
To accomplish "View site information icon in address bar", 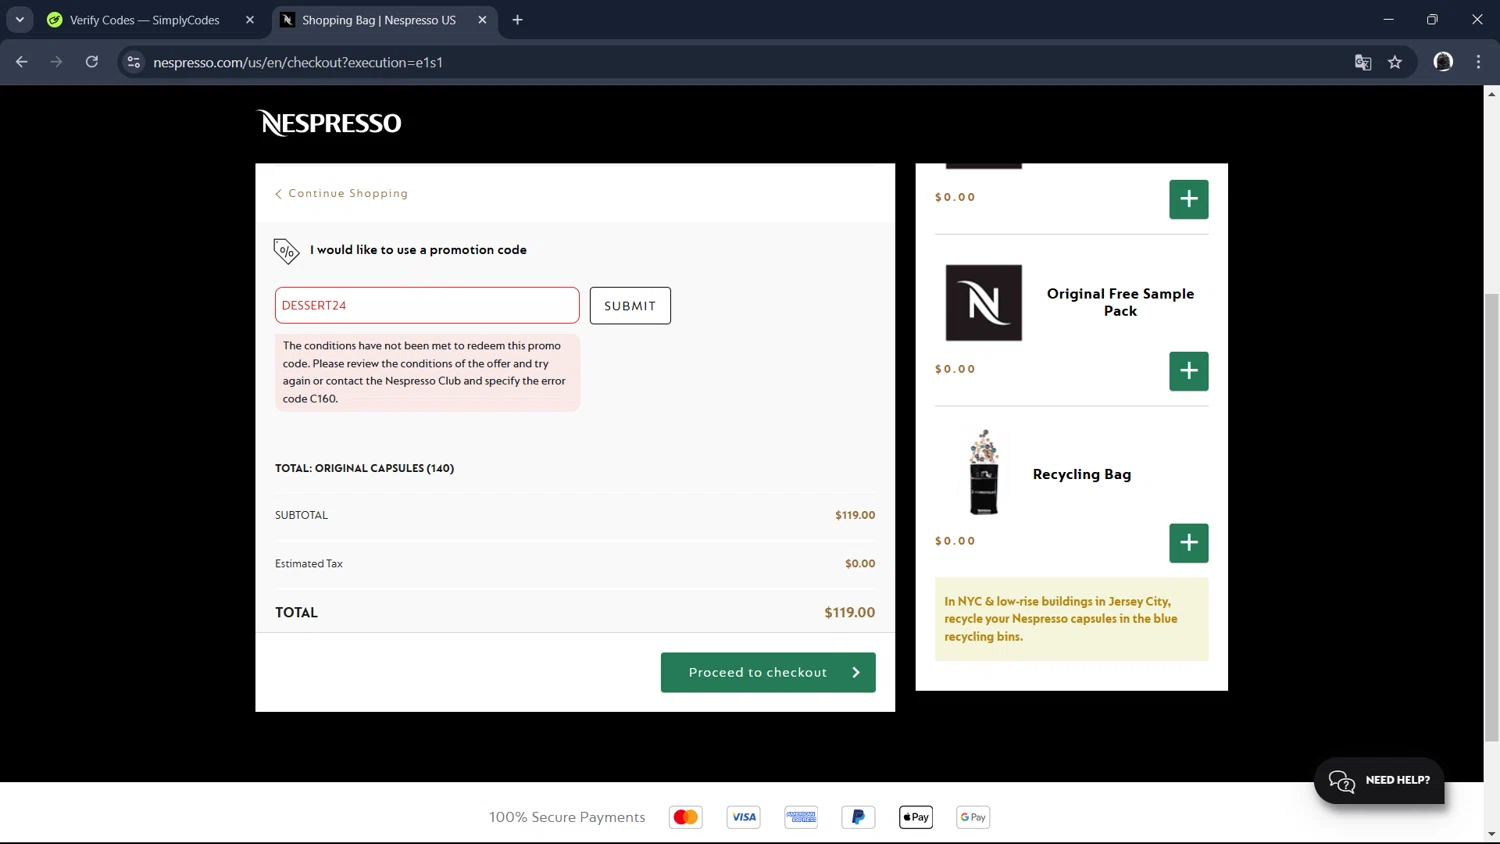I will 133,62.
